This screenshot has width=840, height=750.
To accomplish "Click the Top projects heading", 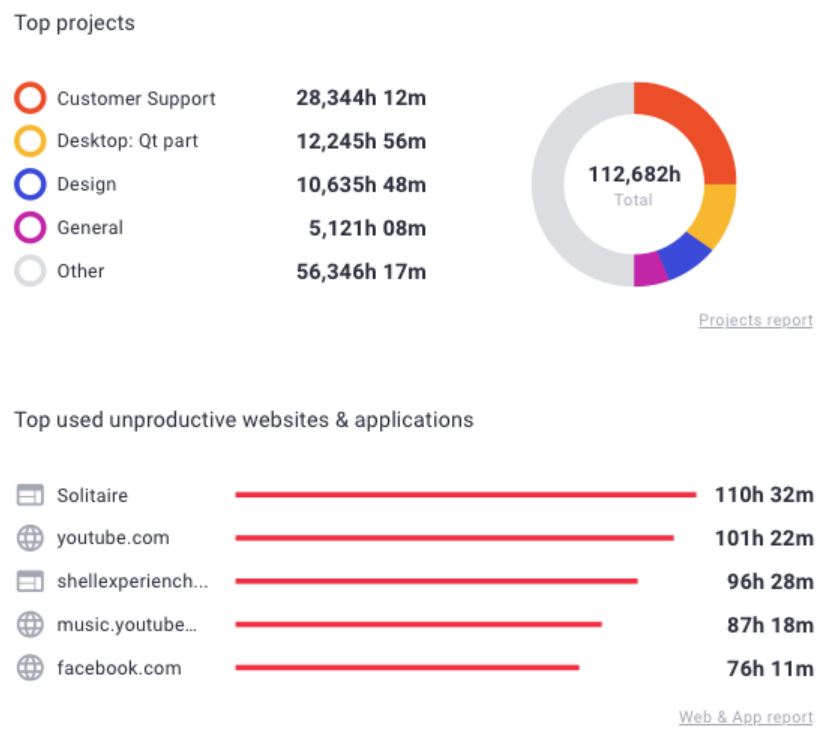I will pyautogui.click(x=74, y=23).
